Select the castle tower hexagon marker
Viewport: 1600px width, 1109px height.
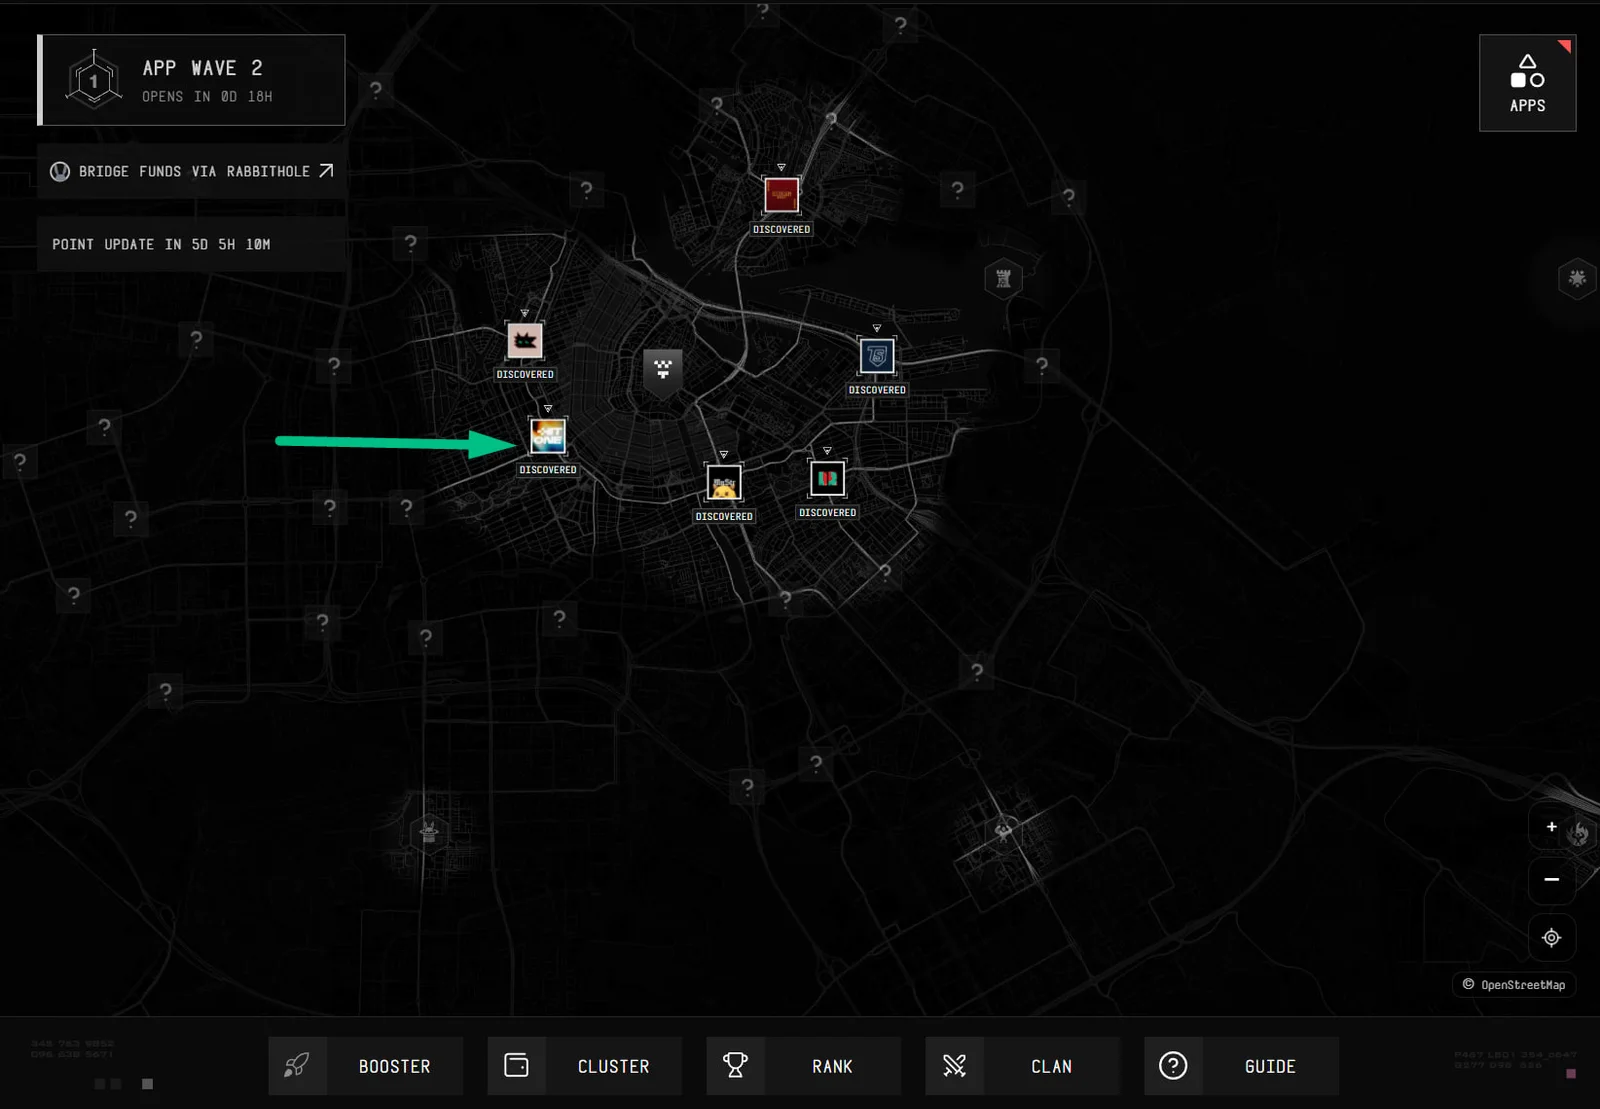(x=1003, y=279)
